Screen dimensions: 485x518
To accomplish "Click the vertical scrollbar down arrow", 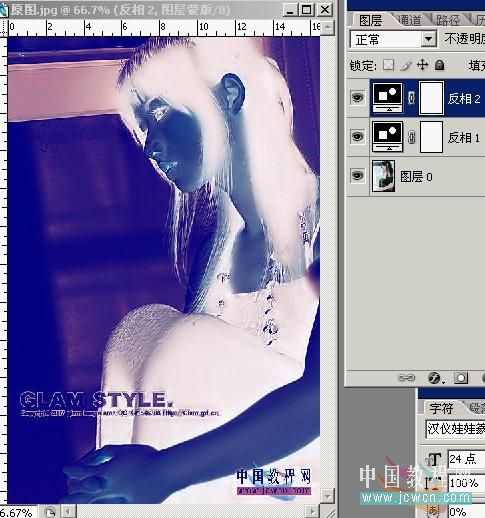I will tap(328, 496).
